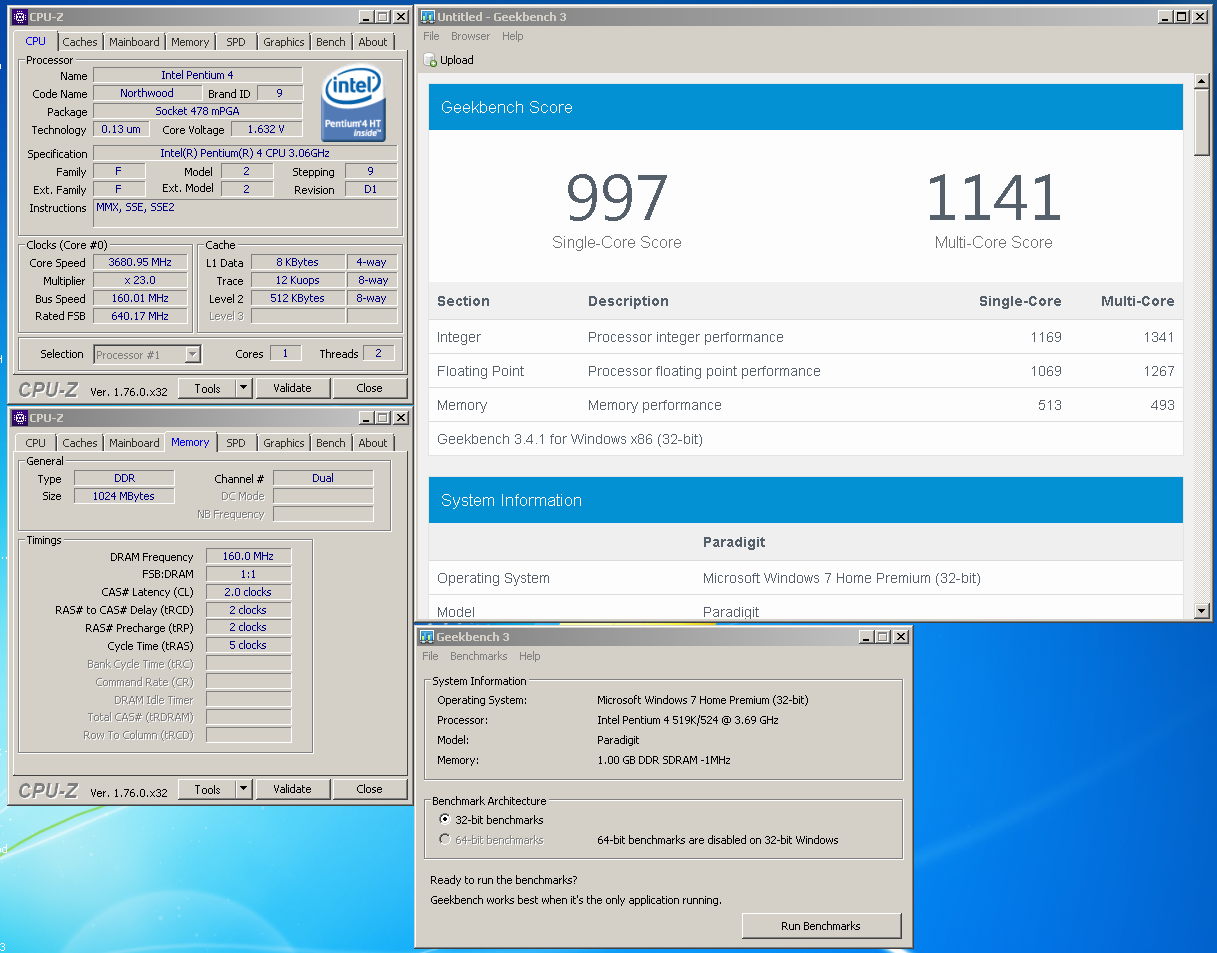1217x953 pixels.
Task: Open the About tab in the lower CPU-Z window
Action: [x=373, y=443]
